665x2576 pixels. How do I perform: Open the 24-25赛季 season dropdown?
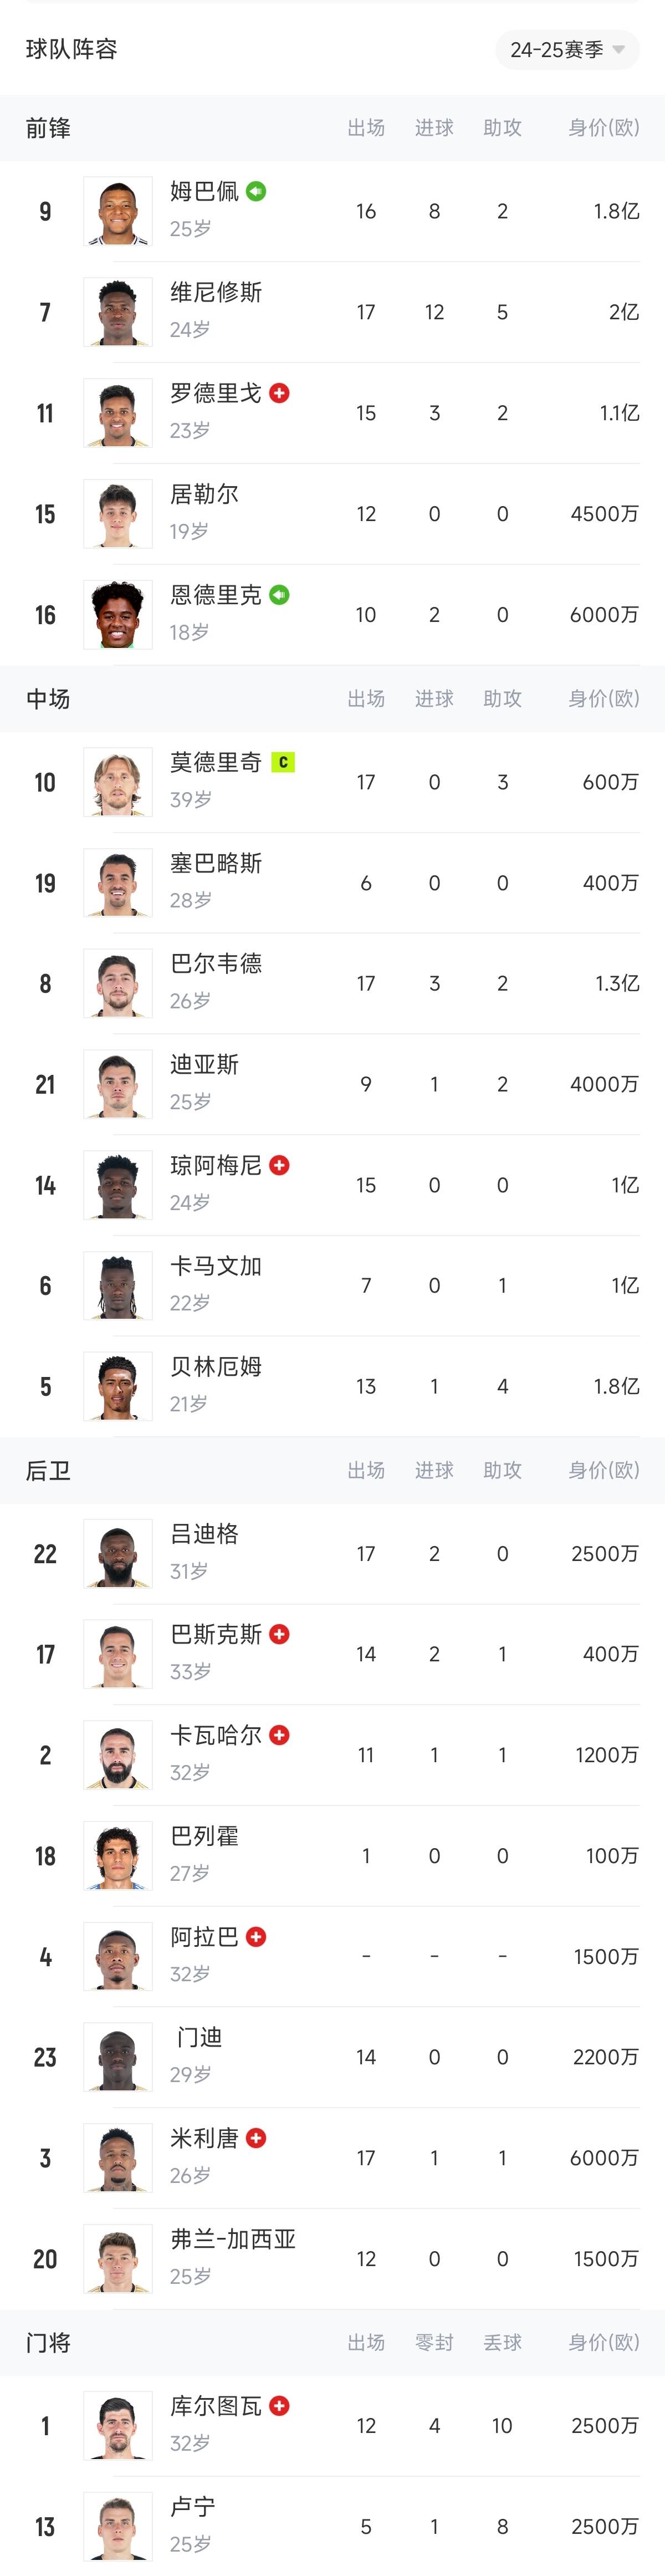[x=567, y=50]
